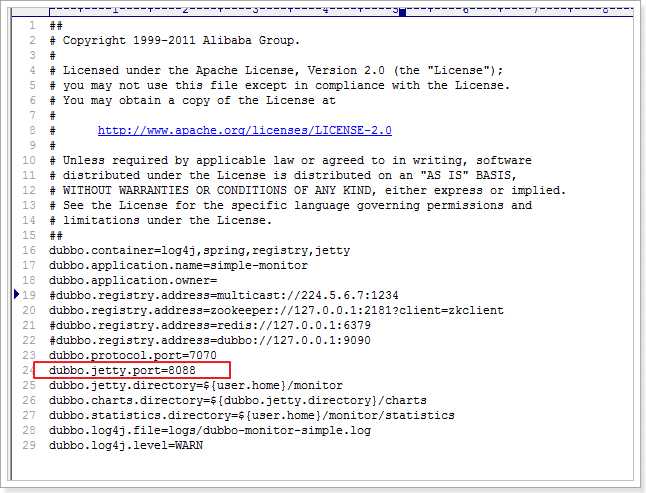Click the 'dubbo.jetty.directory=${user.home}/monitor' line
Screen dimensions: 646x493
click(196, 385)
